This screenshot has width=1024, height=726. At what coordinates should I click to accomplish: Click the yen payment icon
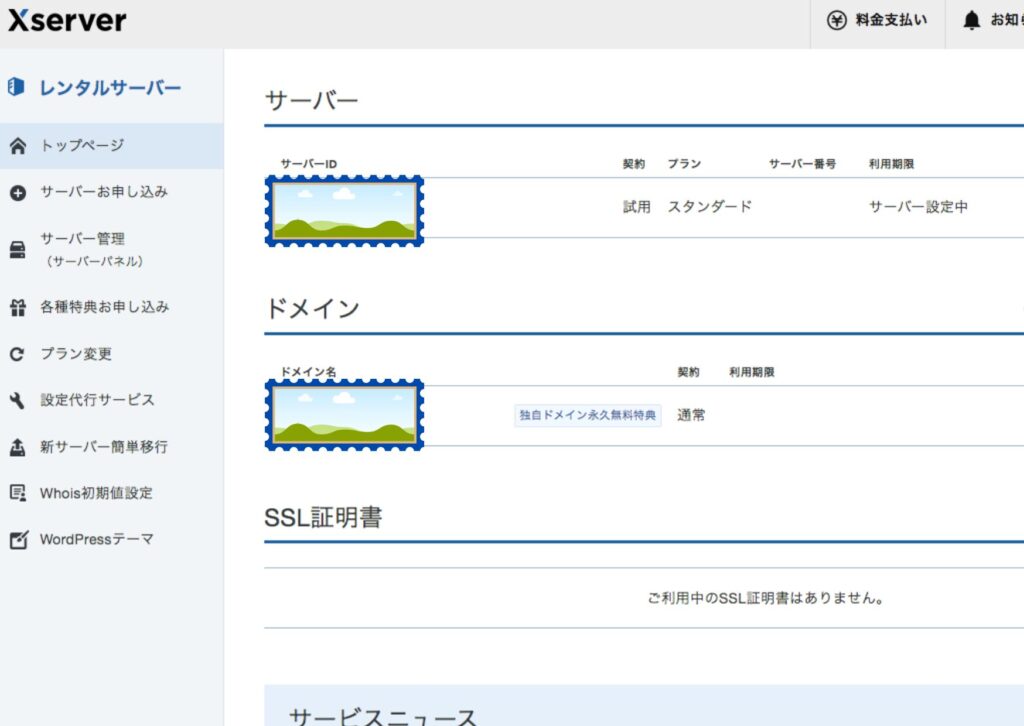pyautogui.click(x=837, y=20)
